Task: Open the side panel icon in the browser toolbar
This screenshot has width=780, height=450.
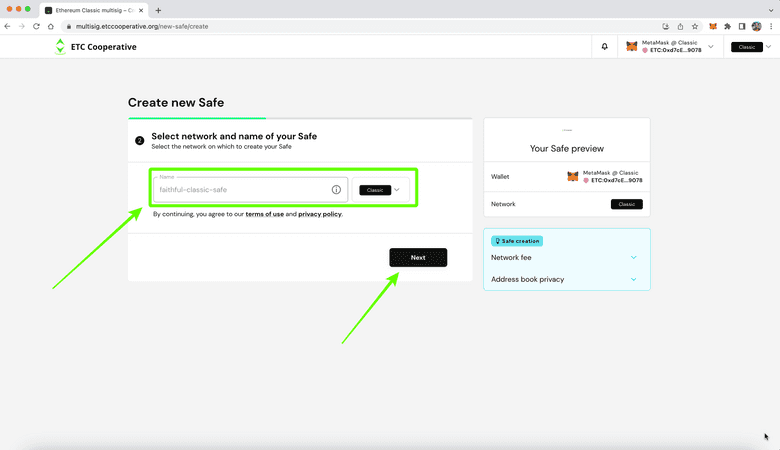Action: click(x=742, y=26)
